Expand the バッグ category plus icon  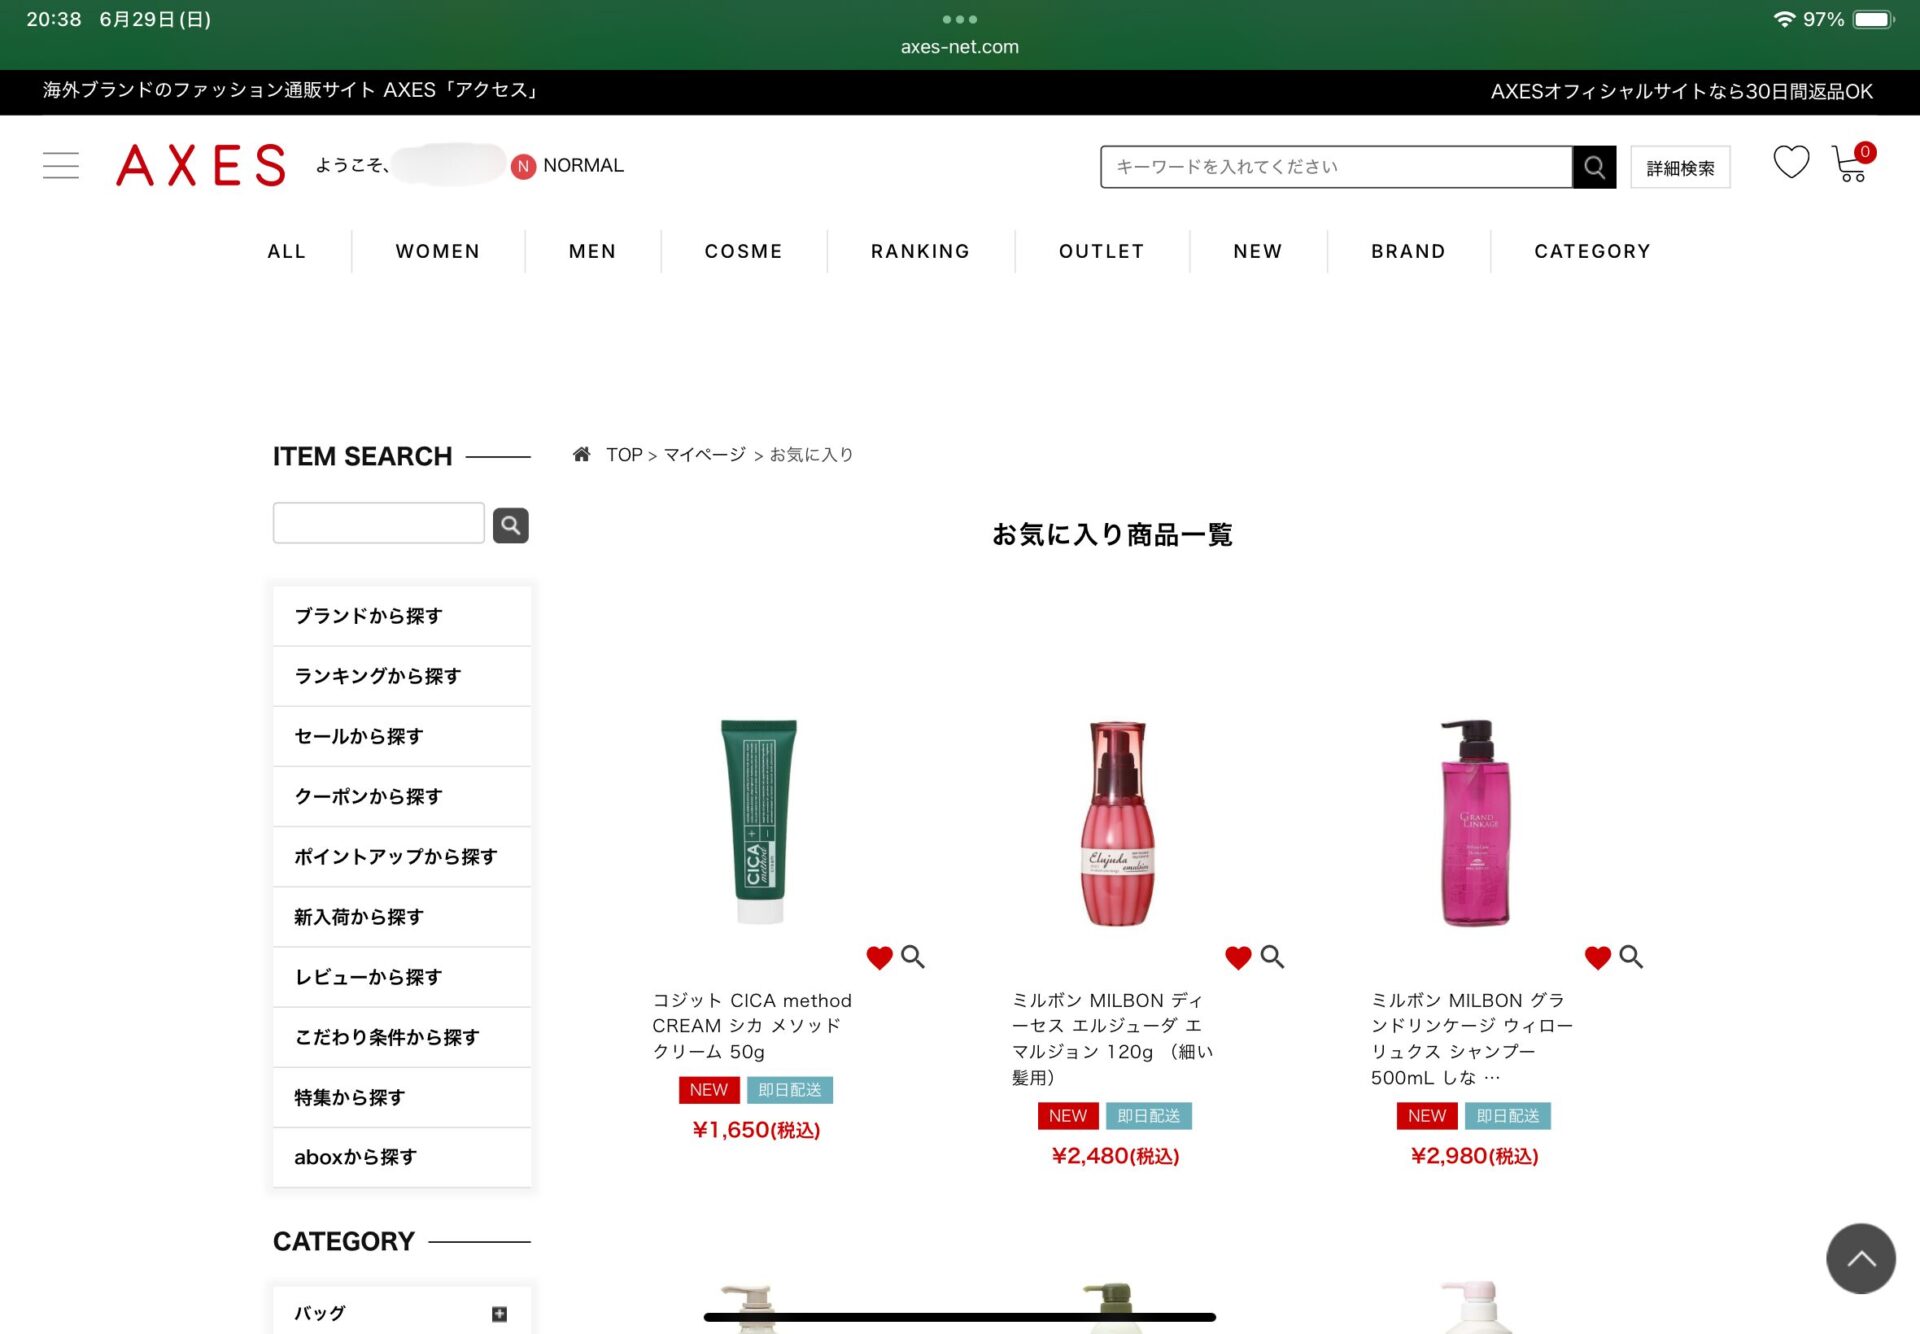point(499,1314)
